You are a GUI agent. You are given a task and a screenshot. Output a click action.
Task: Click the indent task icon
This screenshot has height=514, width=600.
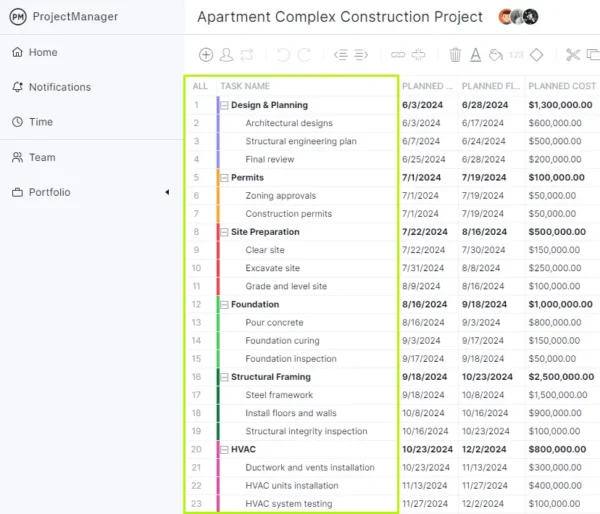click(361, 55)
